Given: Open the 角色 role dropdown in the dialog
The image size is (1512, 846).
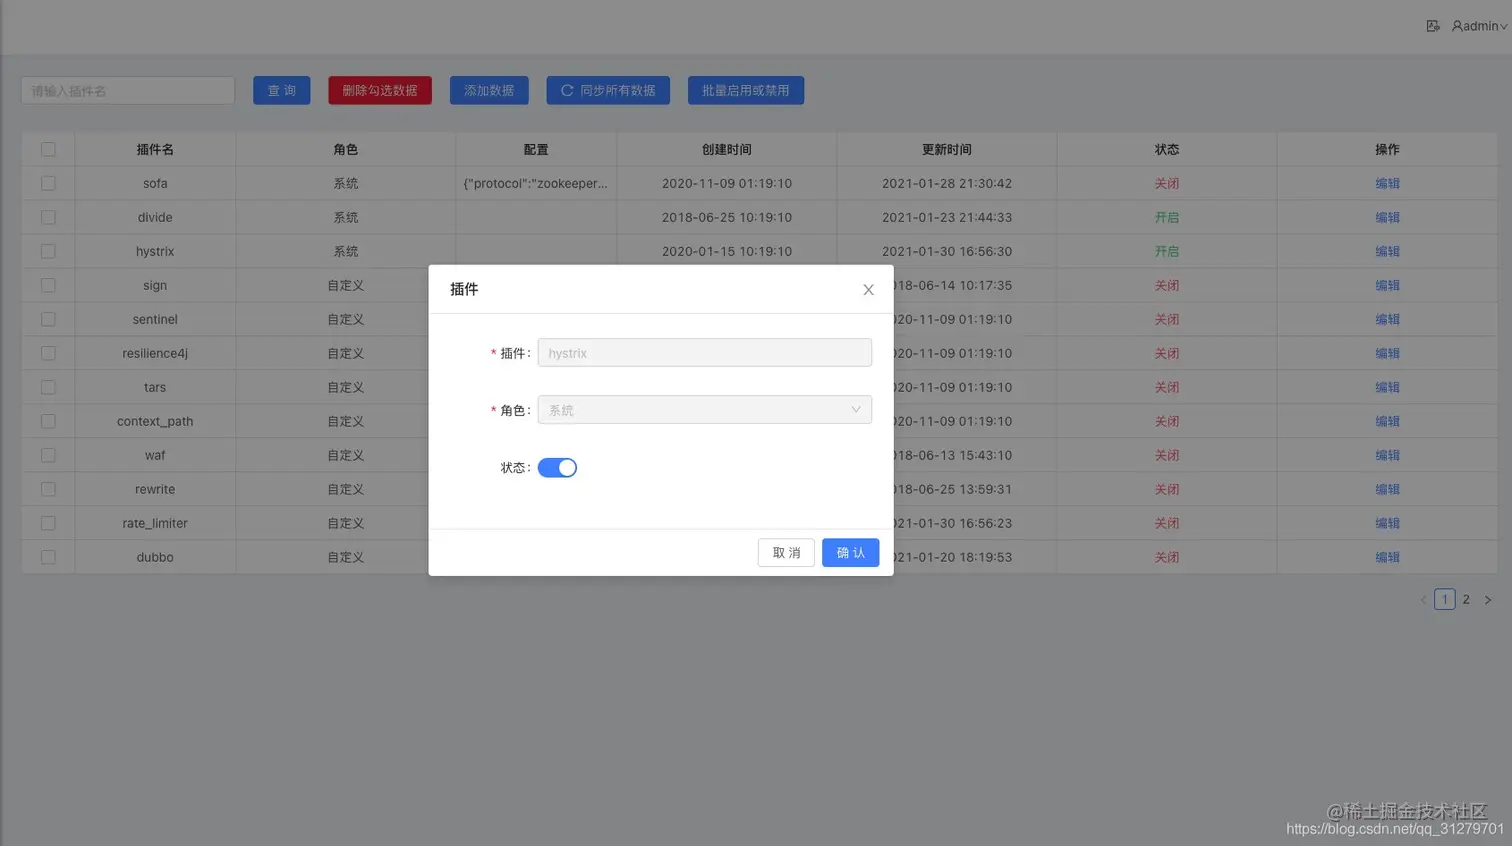Looking at the screenshot, I should pos(704,409).
